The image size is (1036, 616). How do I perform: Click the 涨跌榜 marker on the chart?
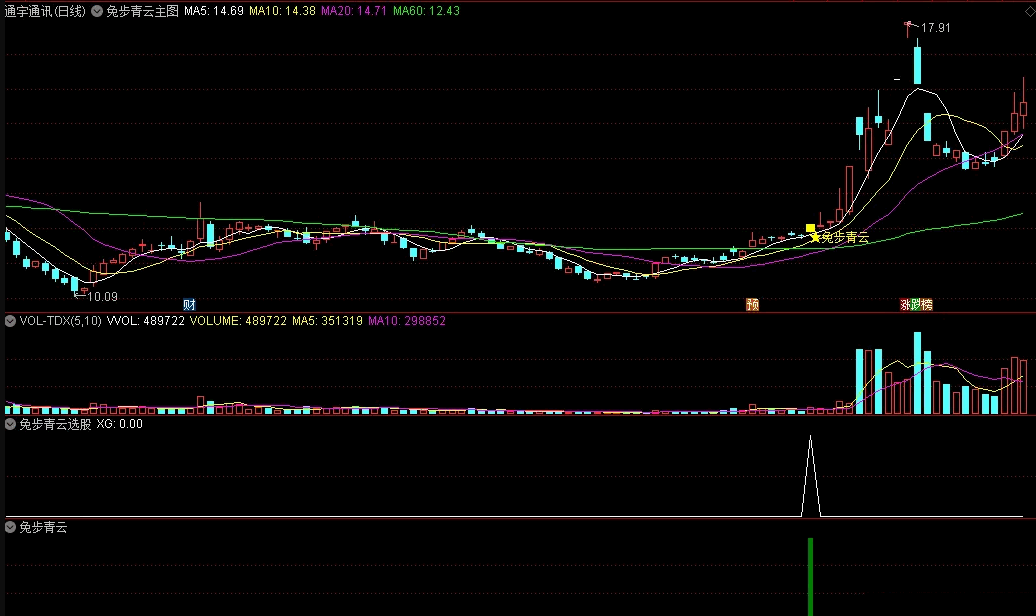coord(916,305)
